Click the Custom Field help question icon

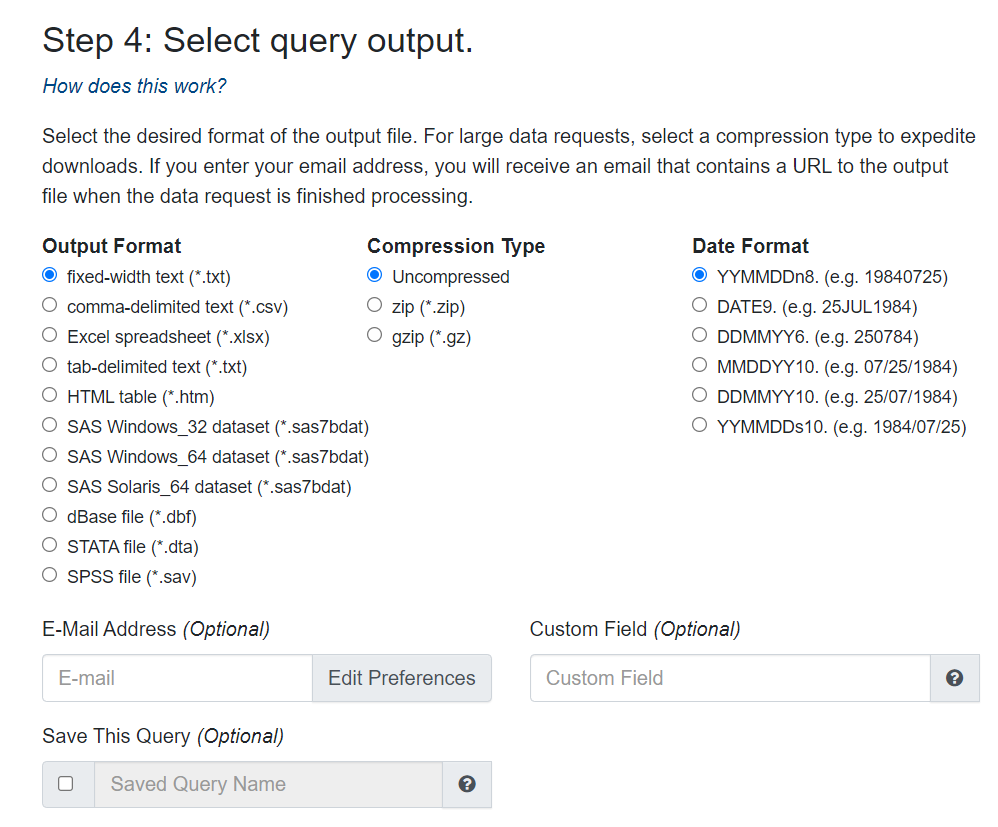pyautogui.click(x=954, y=678)
